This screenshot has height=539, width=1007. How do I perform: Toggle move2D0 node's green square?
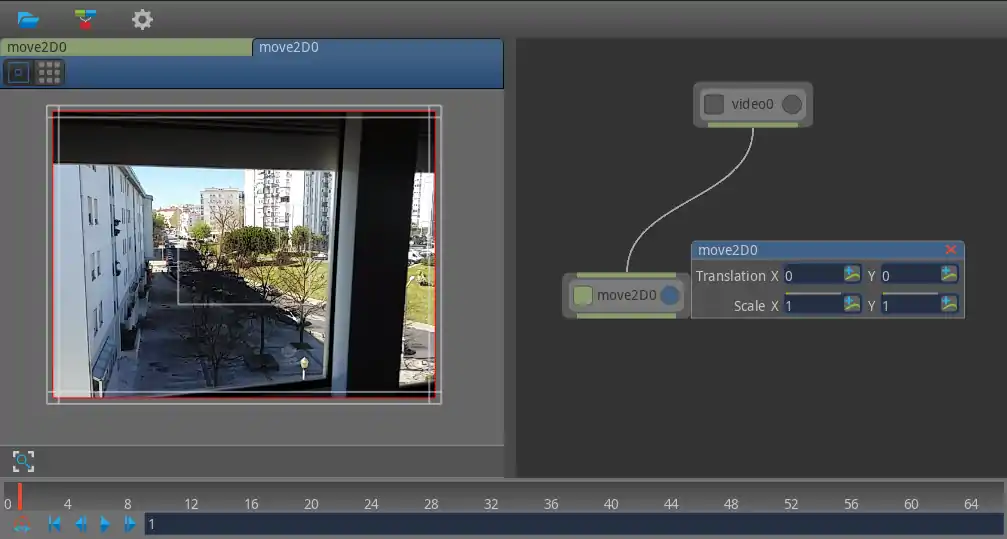click(583, 295)
